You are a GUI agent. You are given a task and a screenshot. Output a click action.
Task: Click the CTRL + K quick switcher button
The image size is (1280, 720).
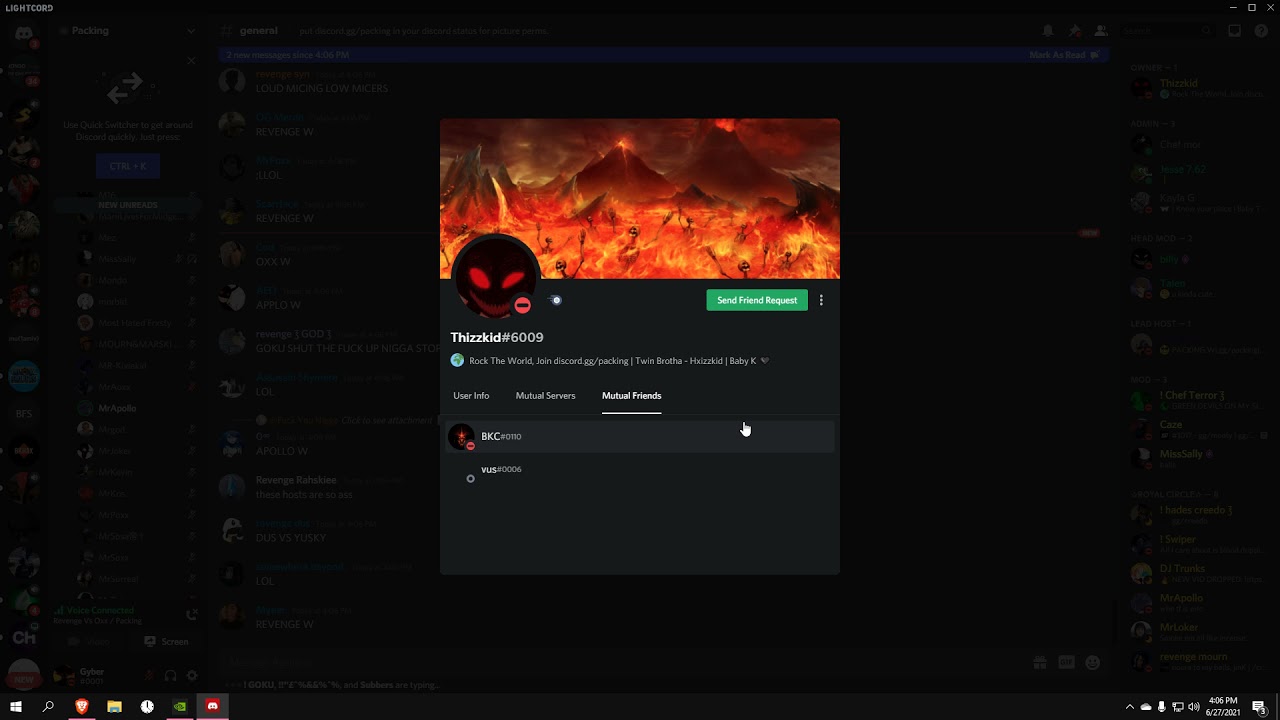click(128, 166)
